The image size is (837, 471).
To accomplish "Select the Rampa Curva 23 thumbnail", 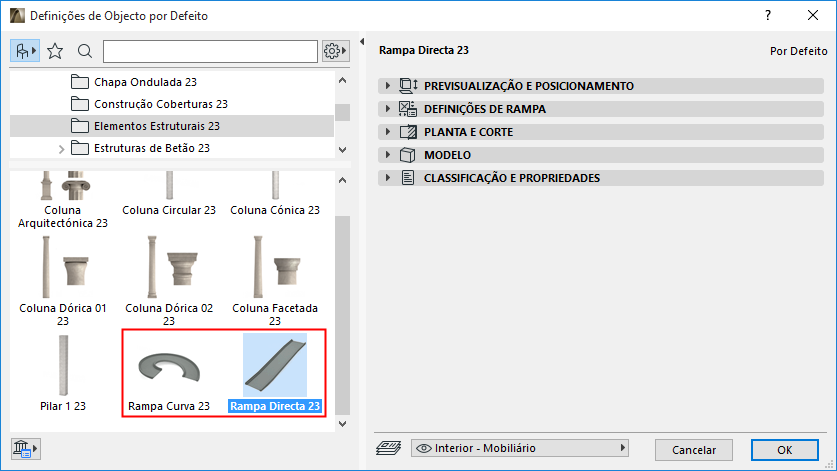I will coord(169,374).
